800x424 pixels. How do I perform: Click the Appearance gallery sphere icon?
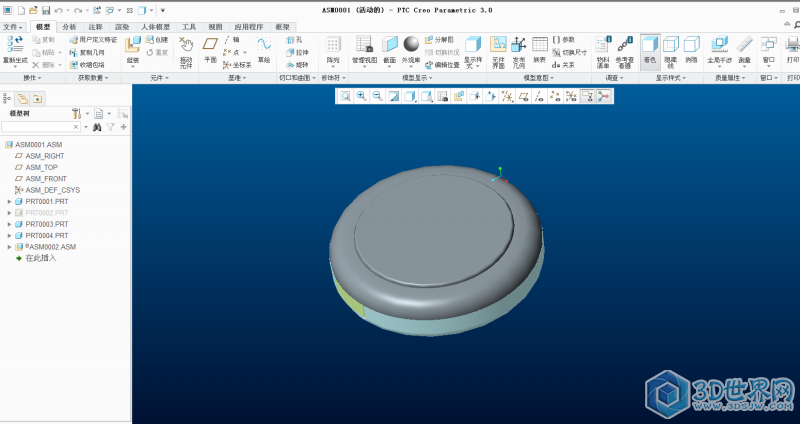411,44
